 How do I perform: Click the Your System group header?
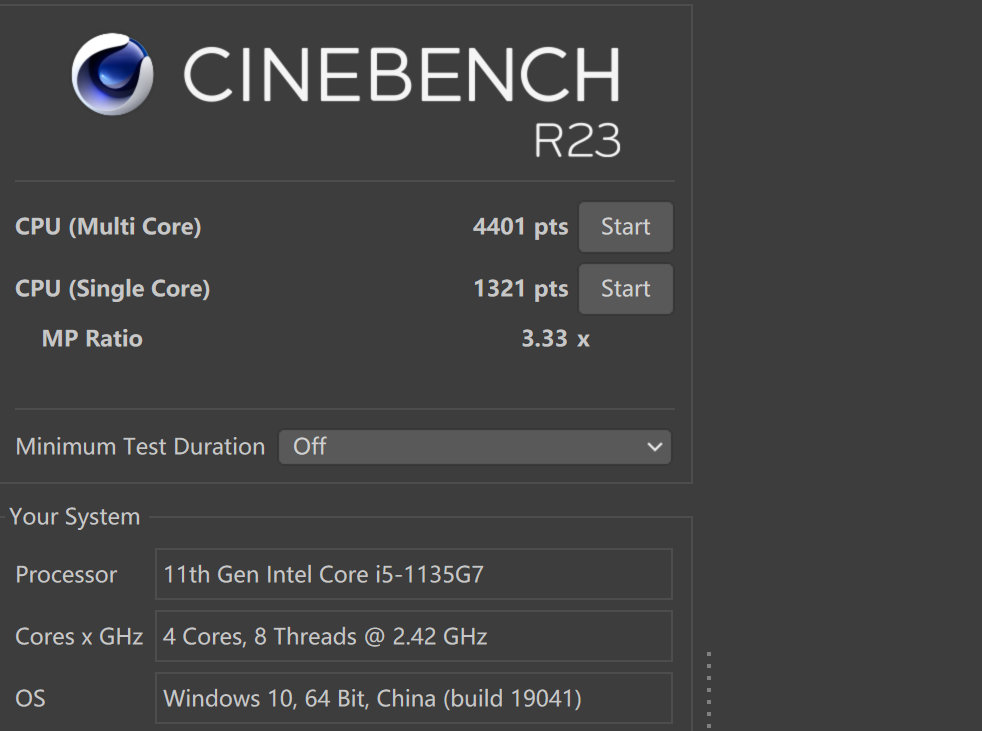[x=75, y=517]
